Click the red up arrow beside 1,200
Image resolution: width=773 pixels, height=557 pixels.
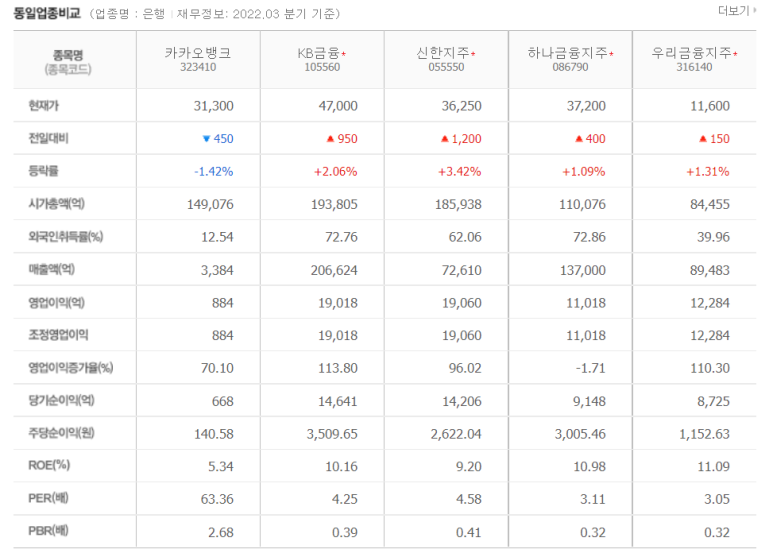pos(445,139)
